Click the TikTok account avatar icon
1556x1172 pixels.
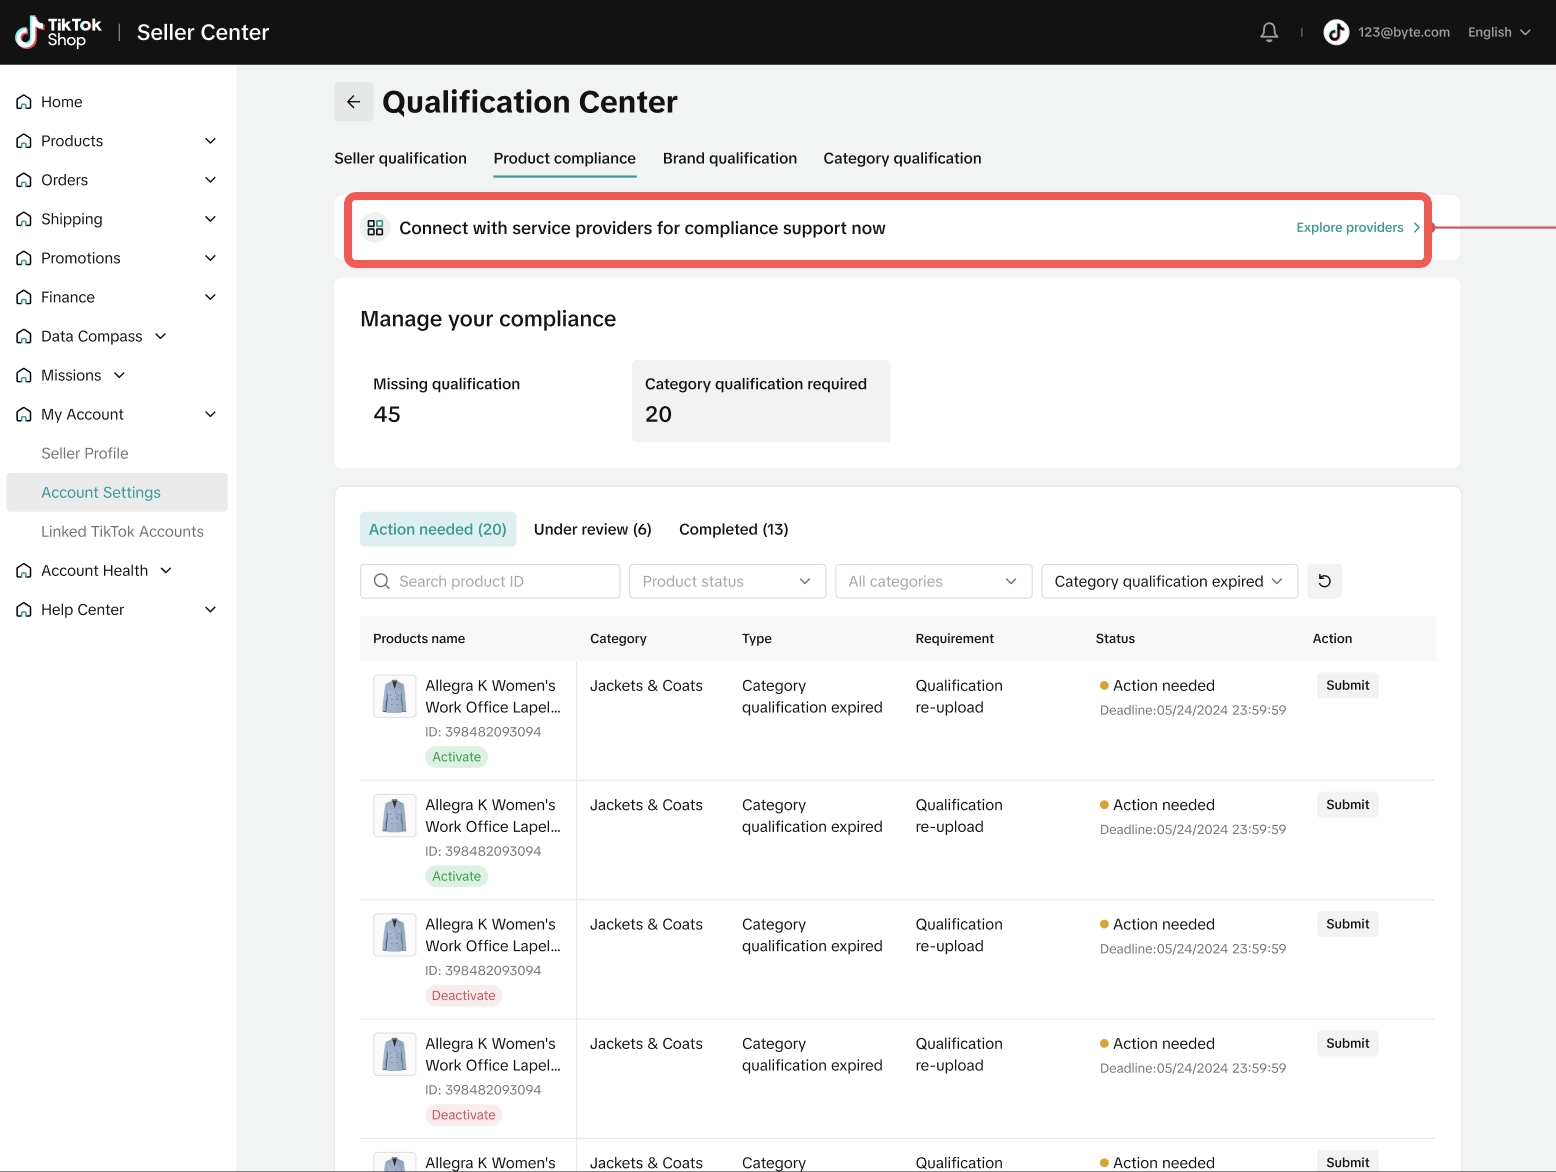pyautogui.click(x=1336, y=32)
